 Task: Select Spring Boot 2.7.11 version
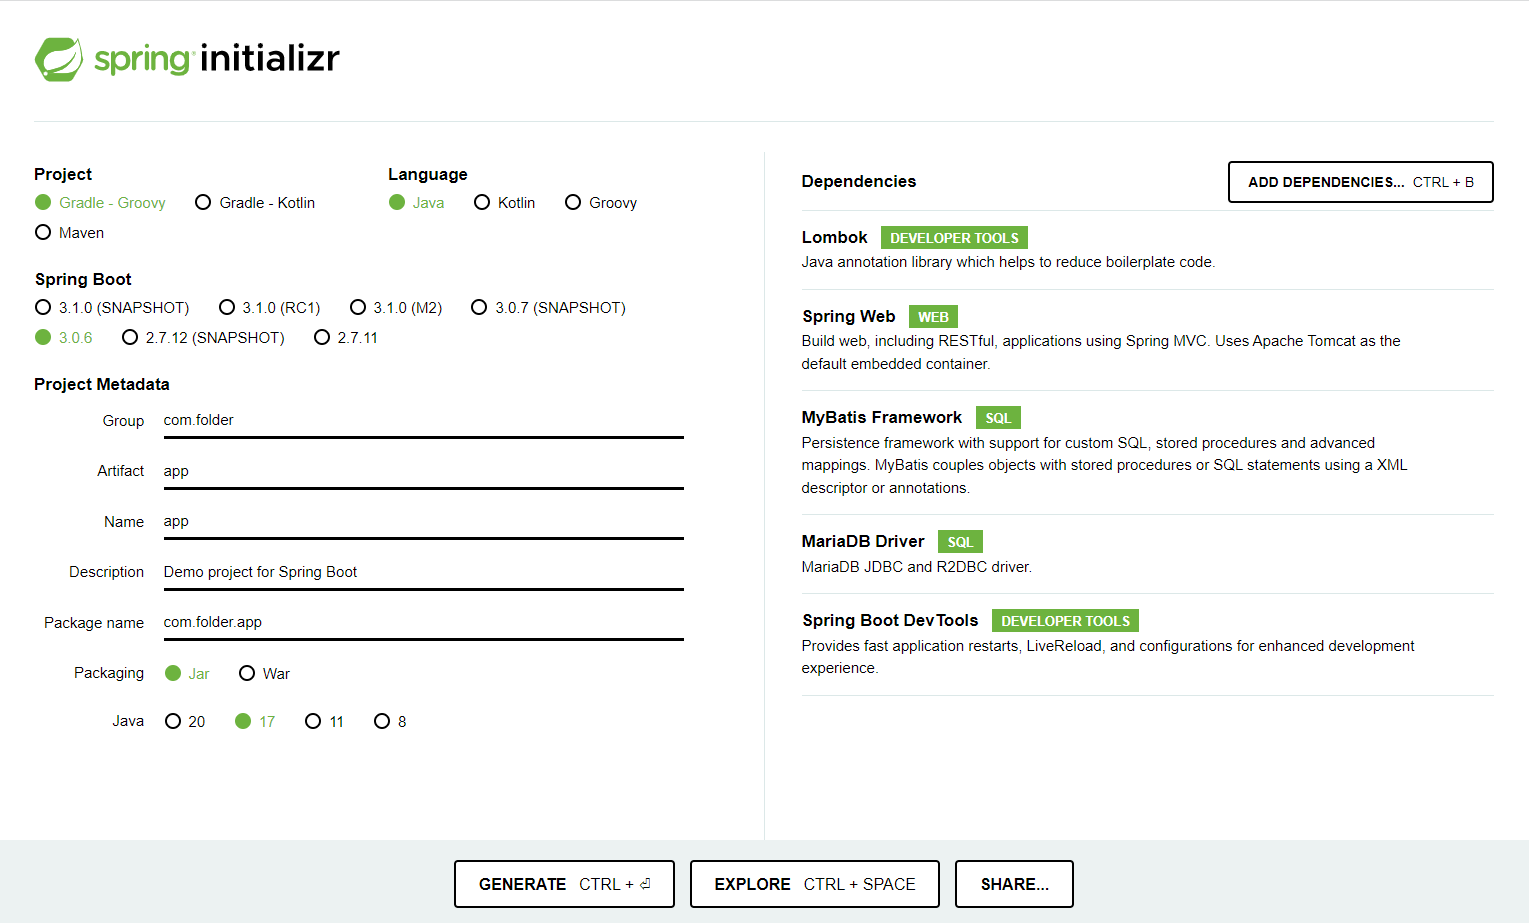[x=346, y=337]
